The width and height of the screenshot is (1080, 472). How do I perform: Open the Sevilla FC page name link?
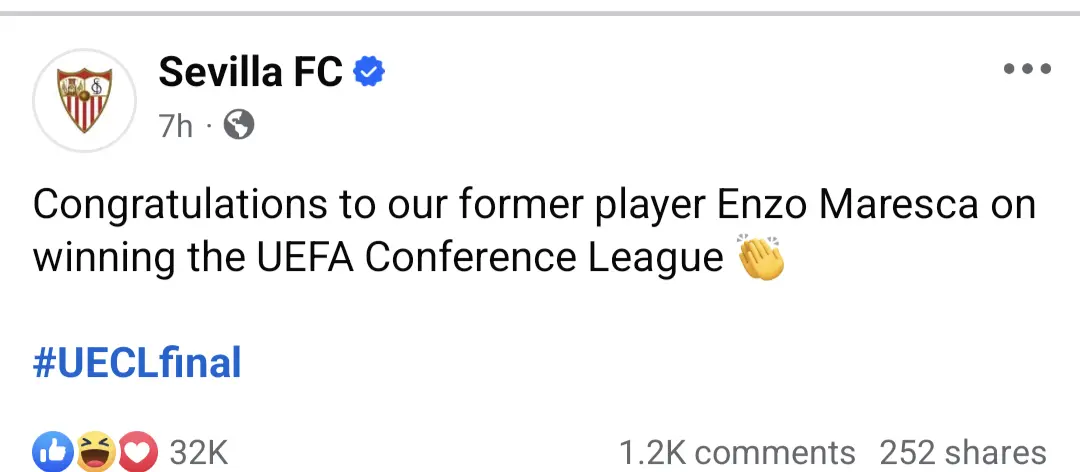(251, 71)
